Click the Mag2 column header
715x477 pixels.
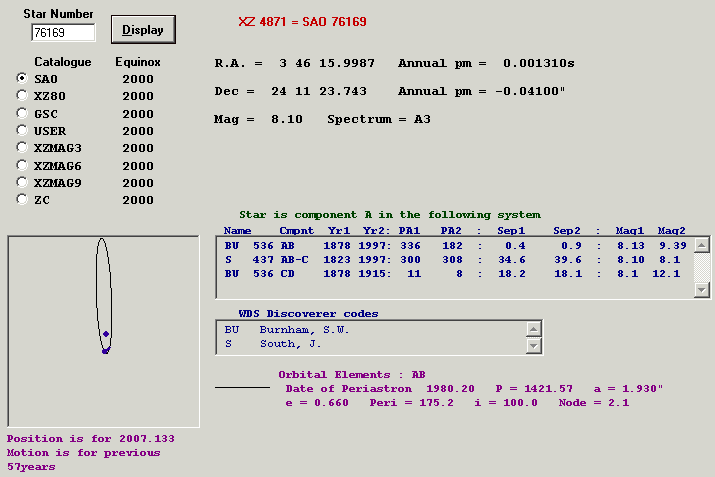coord(671,231)
